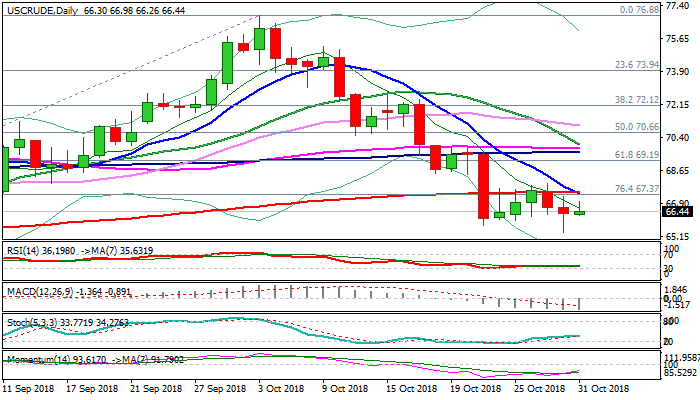700x400 pixels.
Task: Click the 3 Oct 2018 date label
Action: tap(280, 388)
